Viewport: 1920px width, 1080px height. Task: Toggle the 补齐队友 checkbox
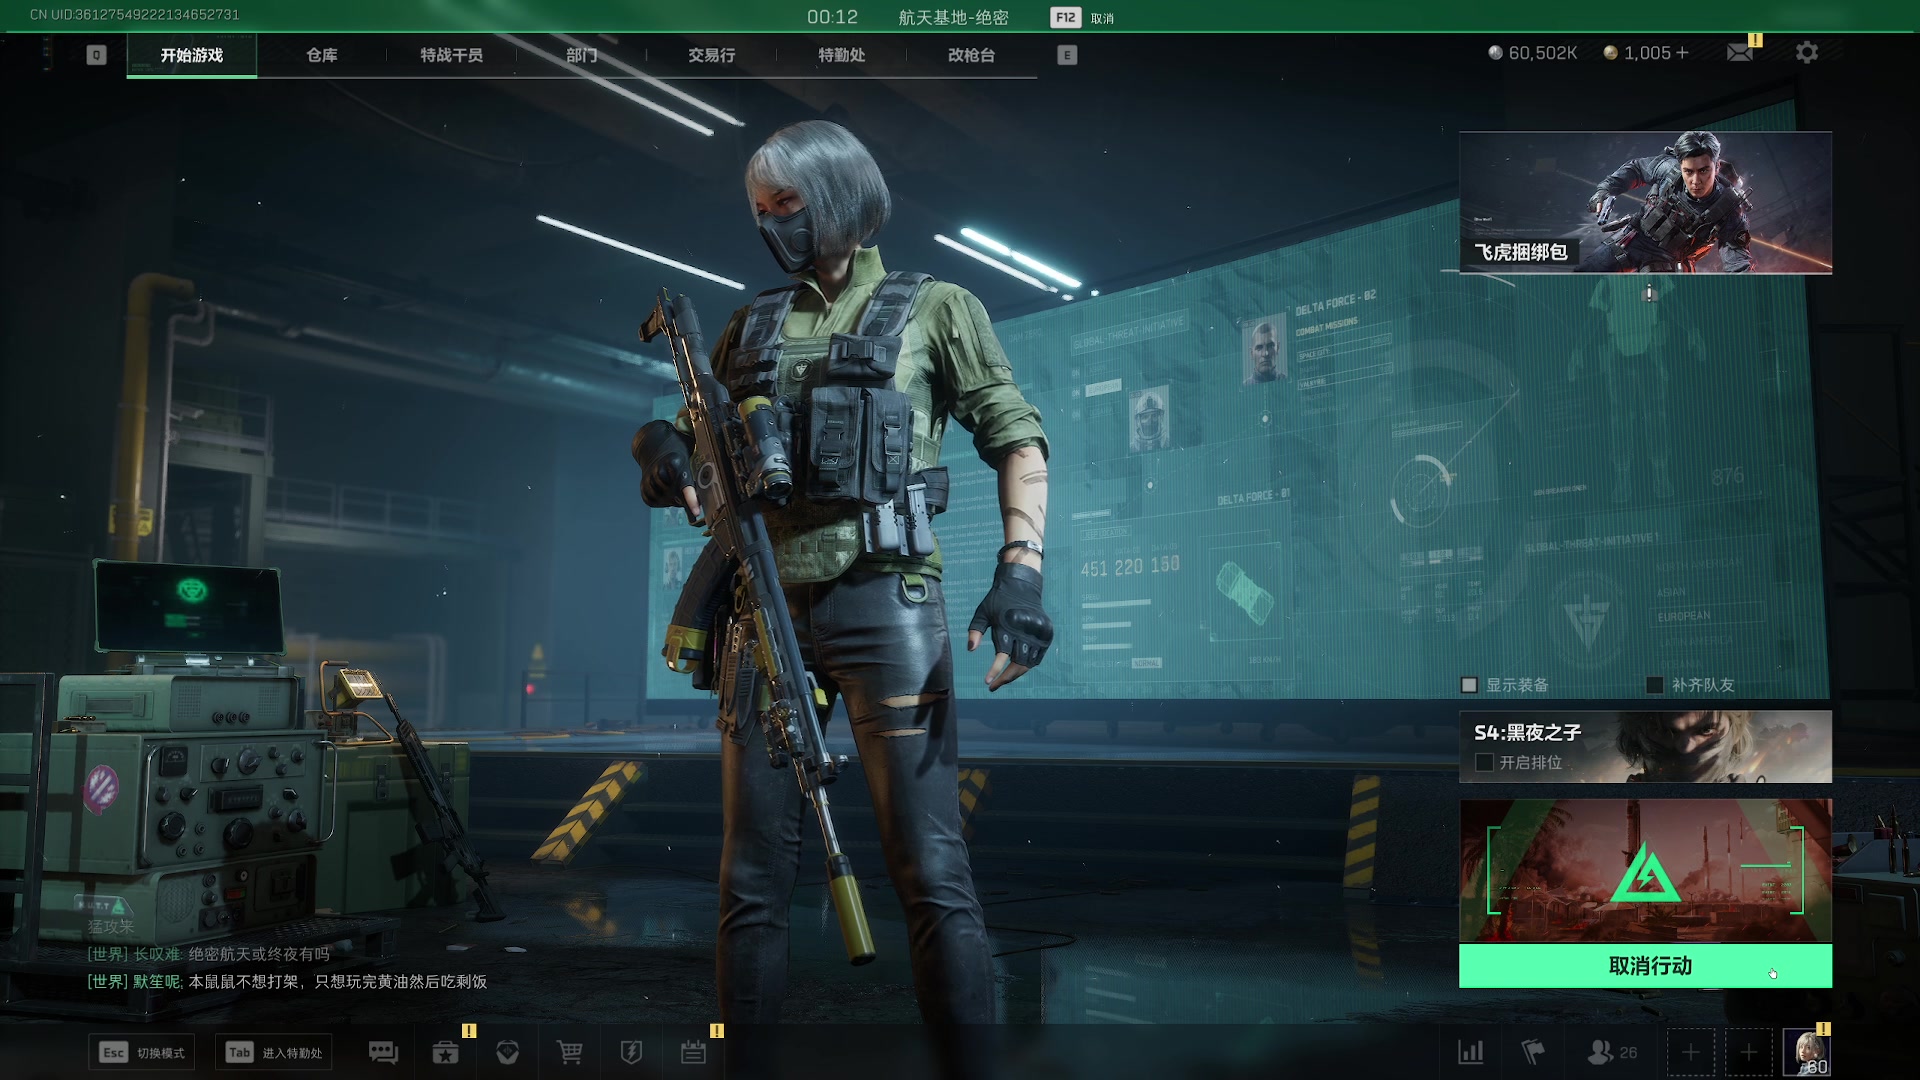[1655, 685]
